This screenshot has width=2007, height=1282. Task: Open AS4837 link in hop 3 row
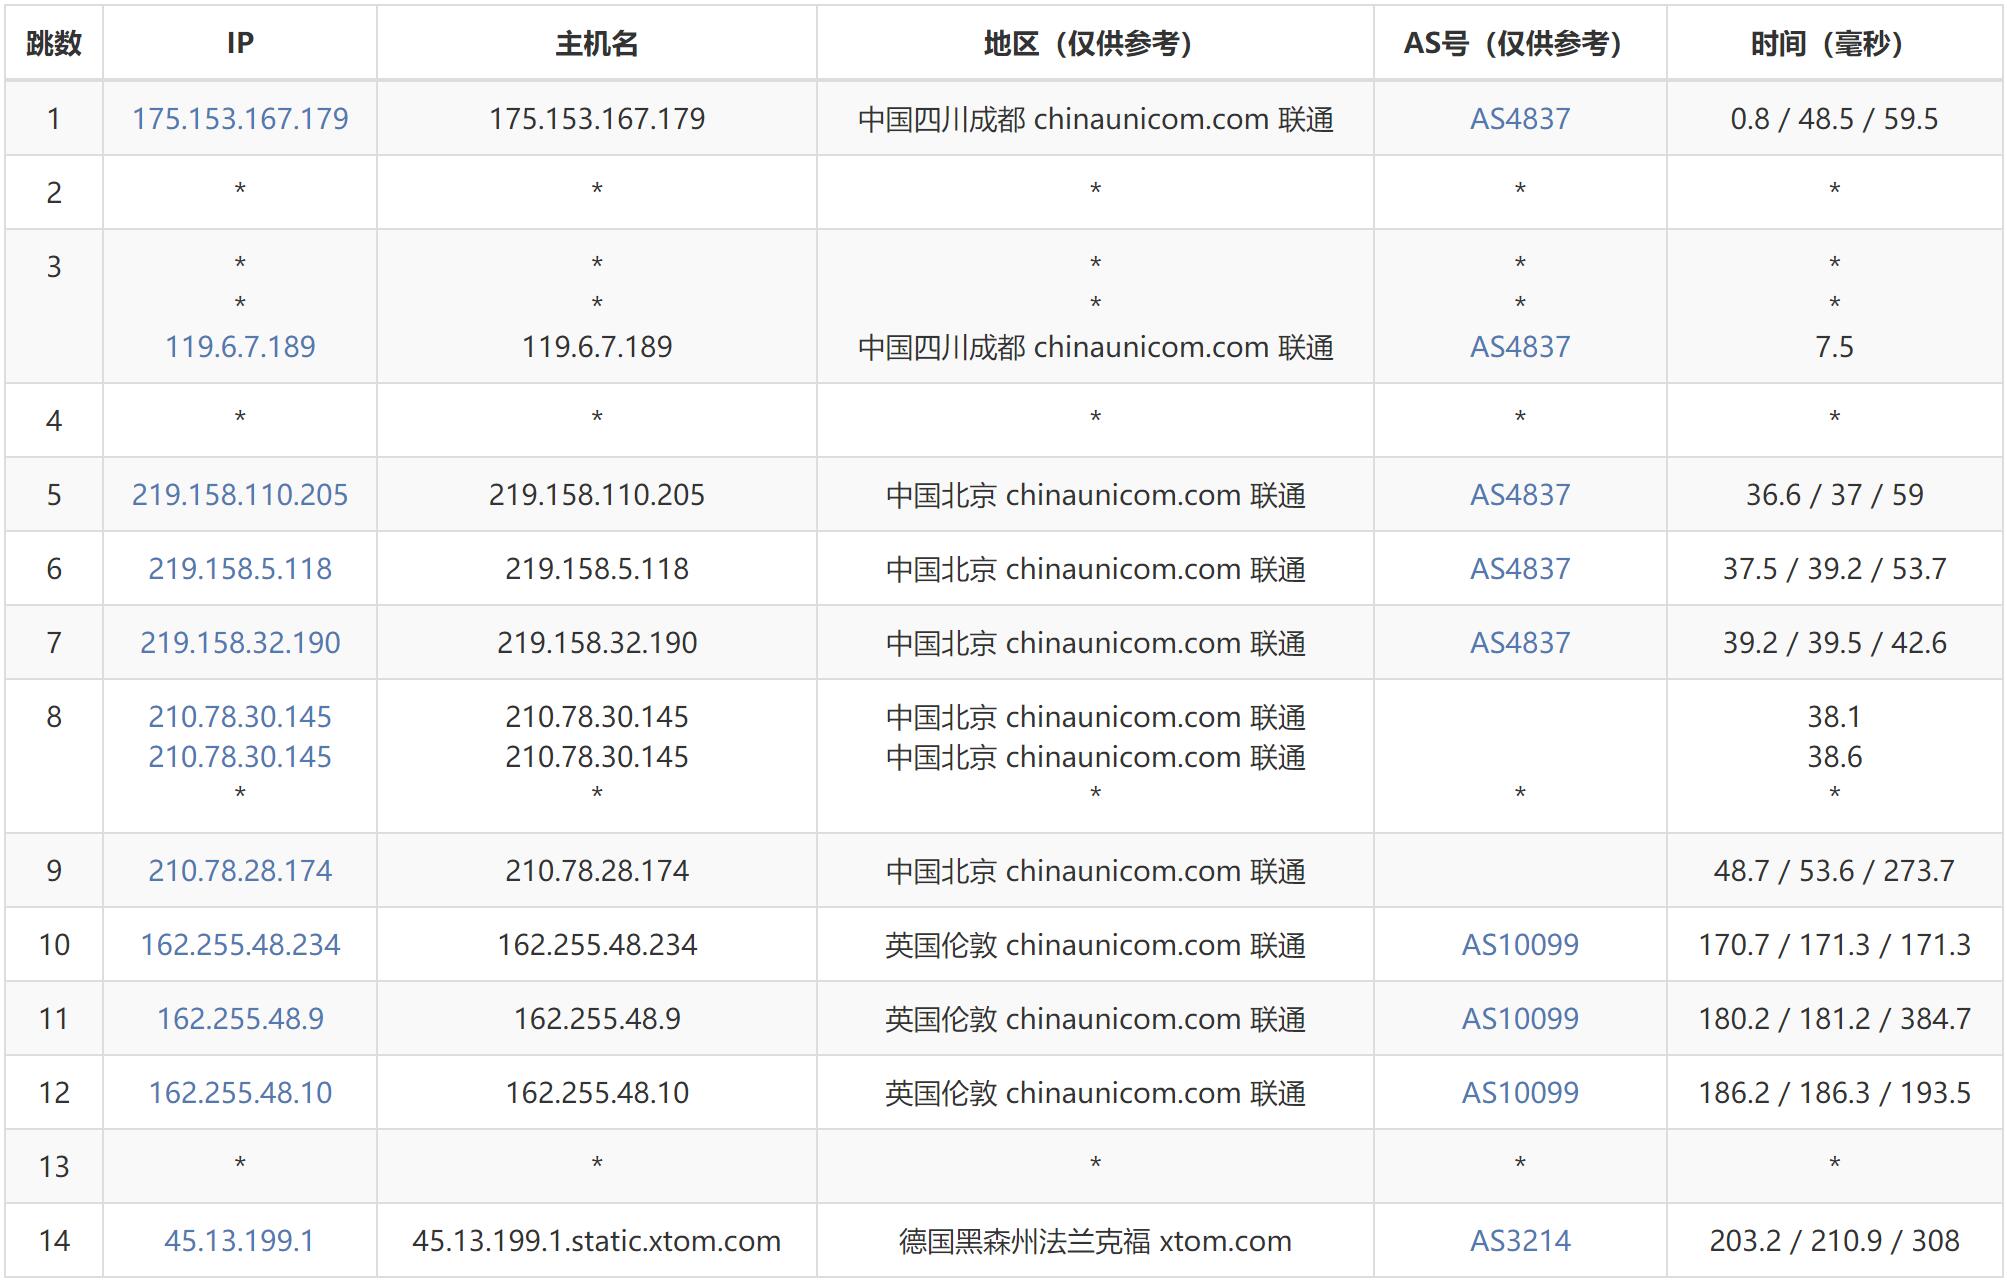point(1520,347)
